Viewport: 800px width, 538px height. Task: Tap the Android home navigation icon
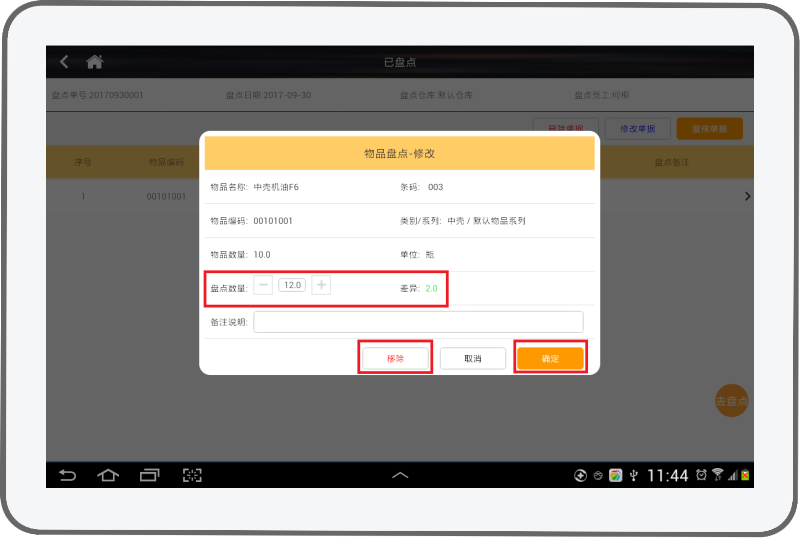click(108, 475)
